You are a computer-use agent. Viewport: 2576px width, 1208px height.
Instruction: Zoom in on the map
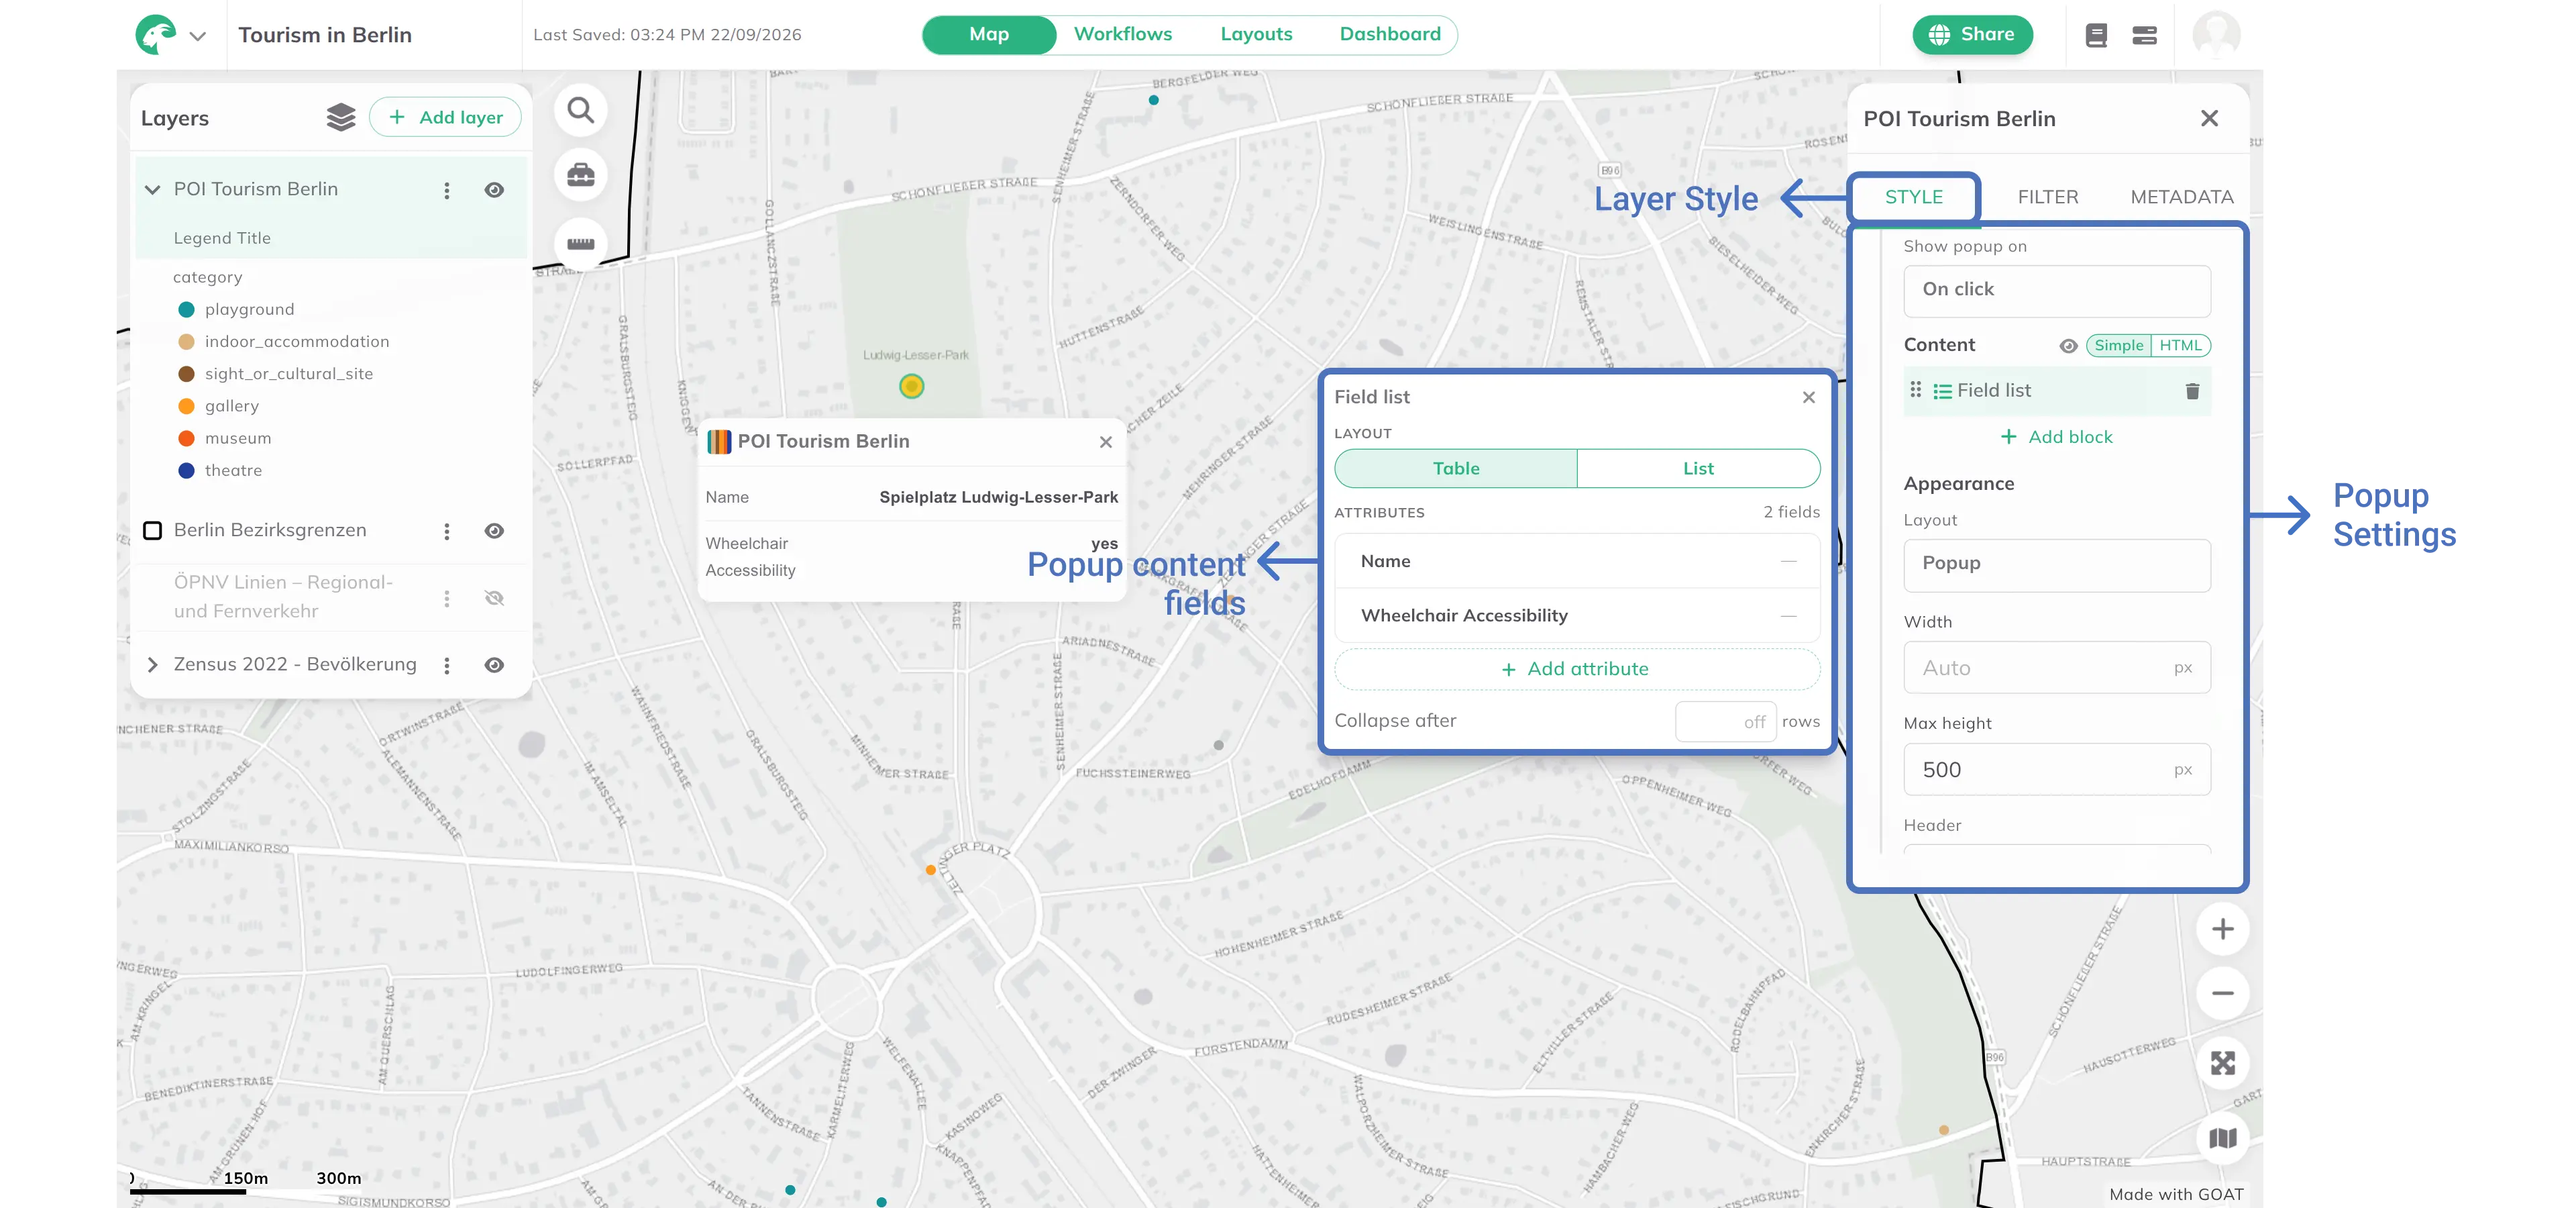click(x=2222, y=929)
